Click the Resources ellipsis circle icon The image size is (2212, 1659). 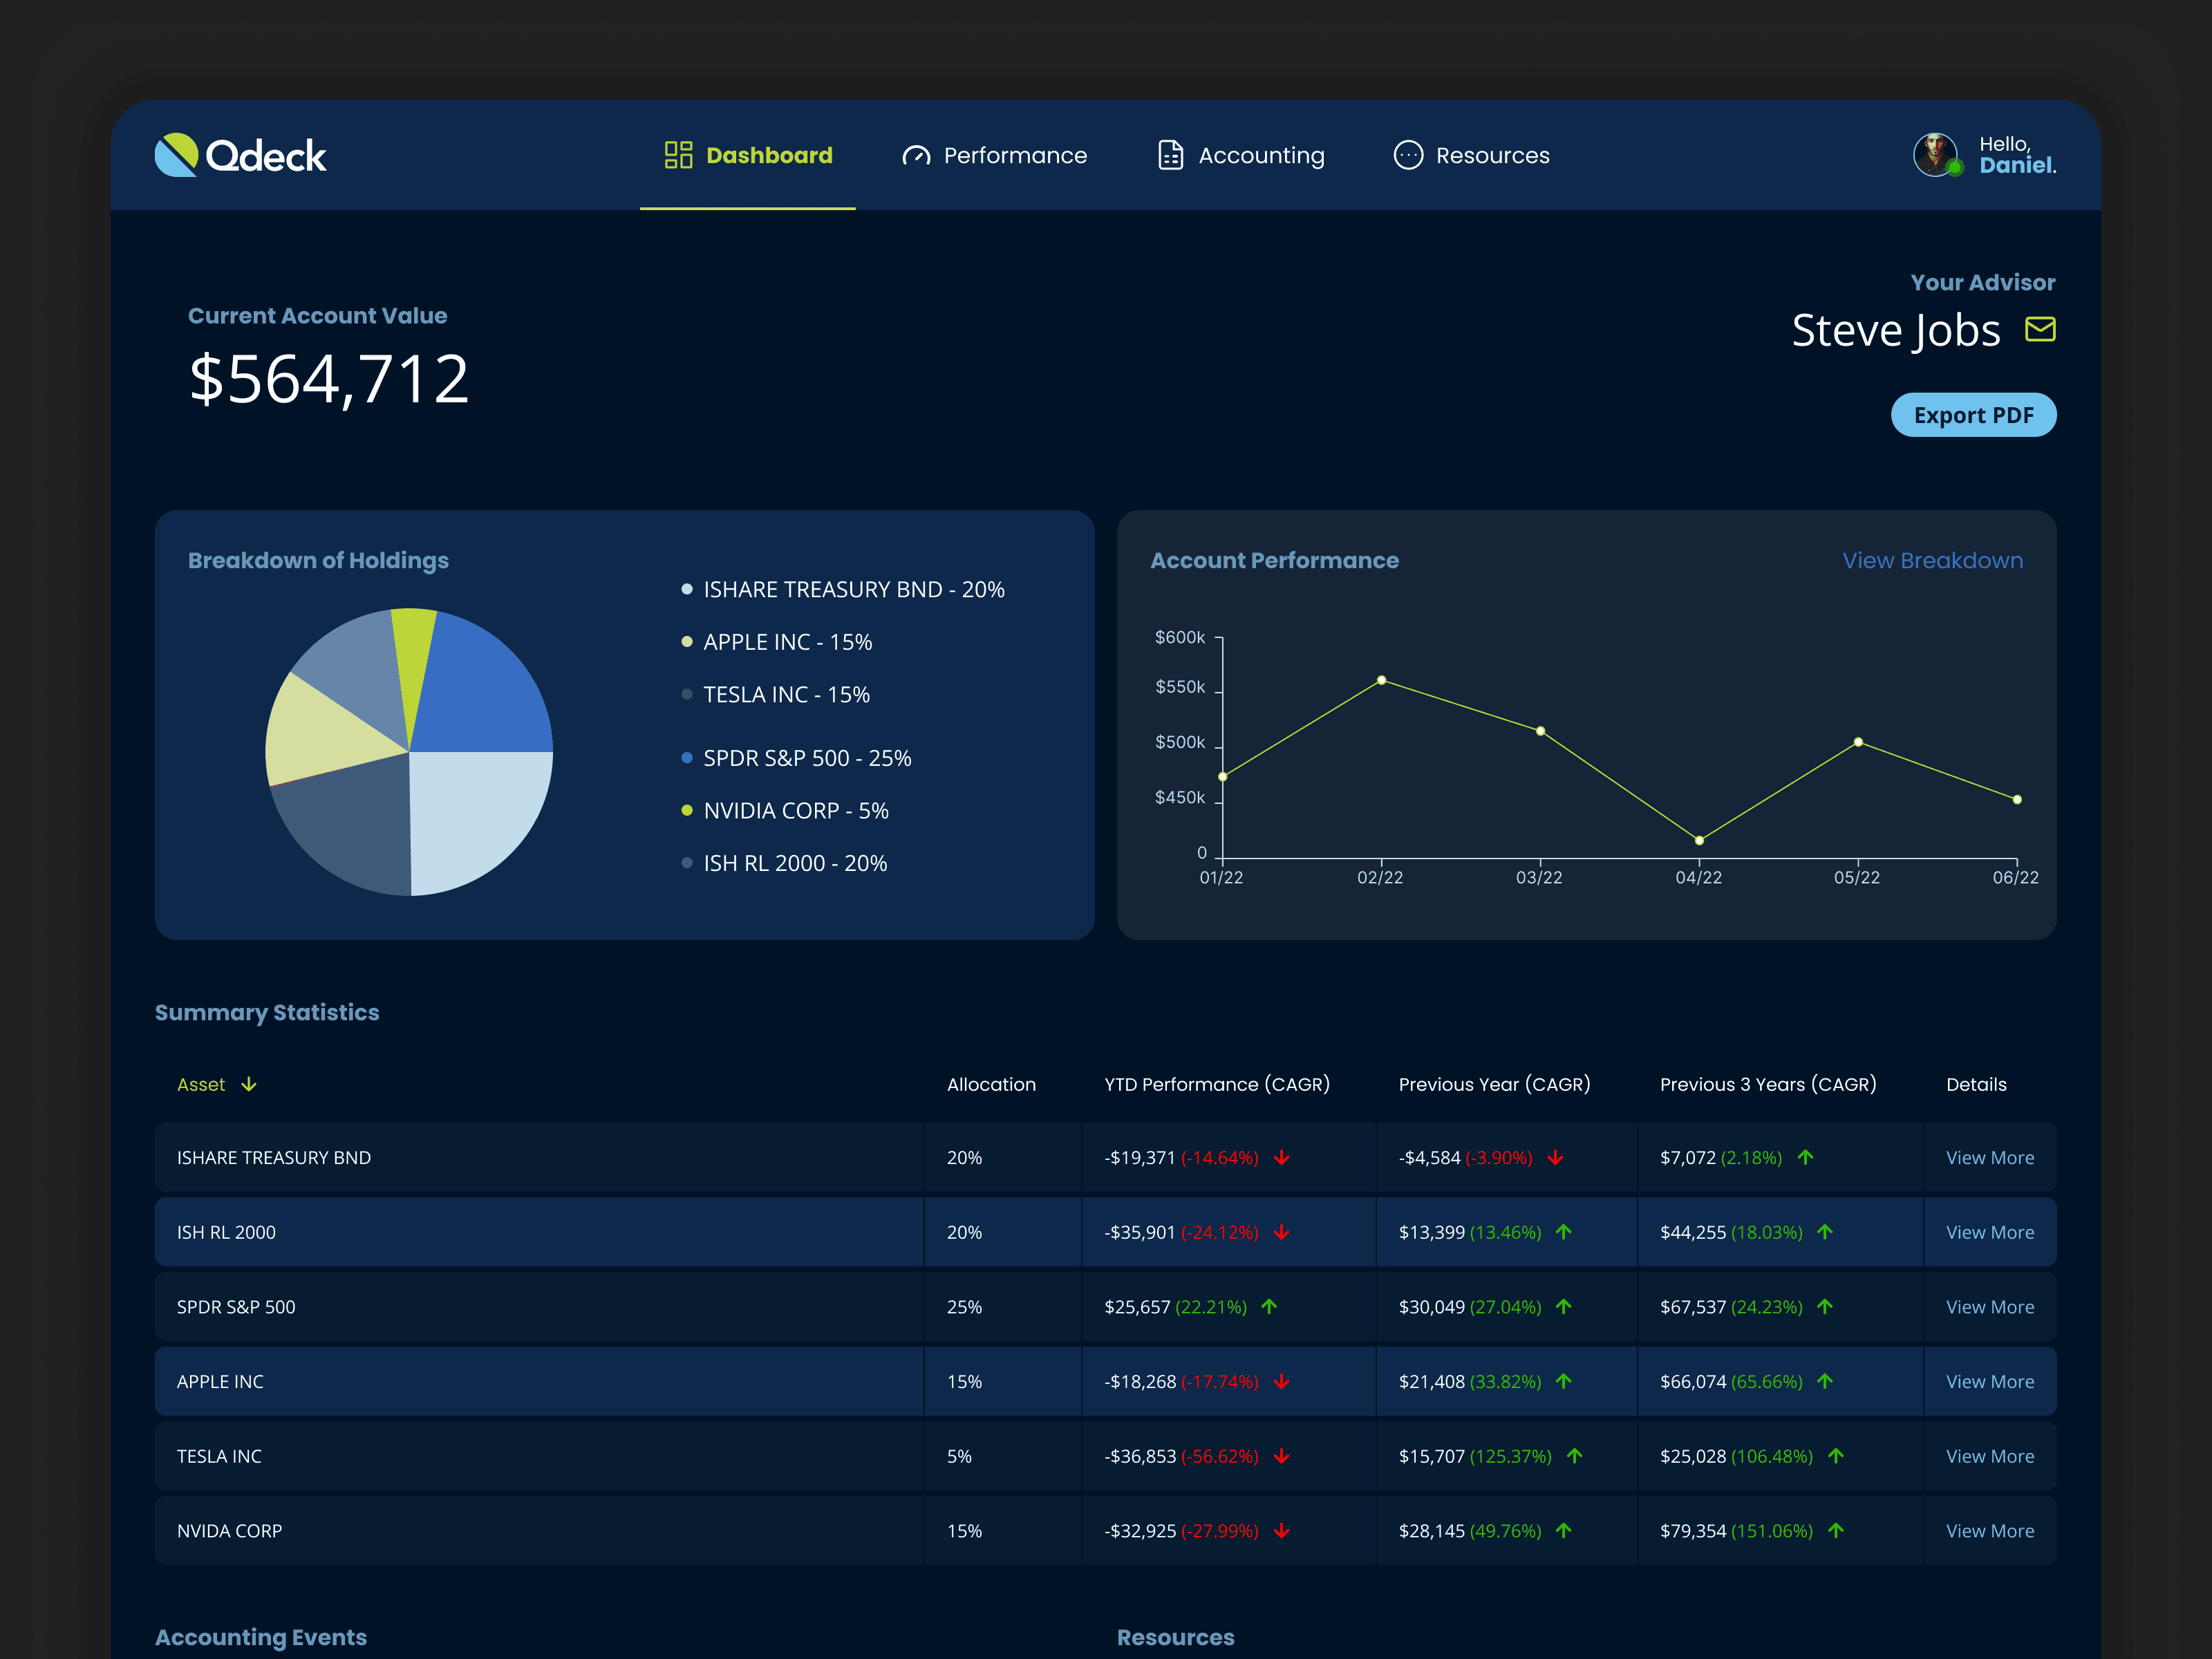point(1408,155)
